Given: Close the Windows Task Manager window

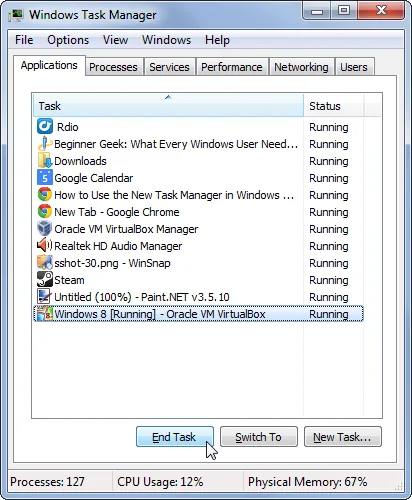Looking at the screenshot, I should [x=381, y=11].
